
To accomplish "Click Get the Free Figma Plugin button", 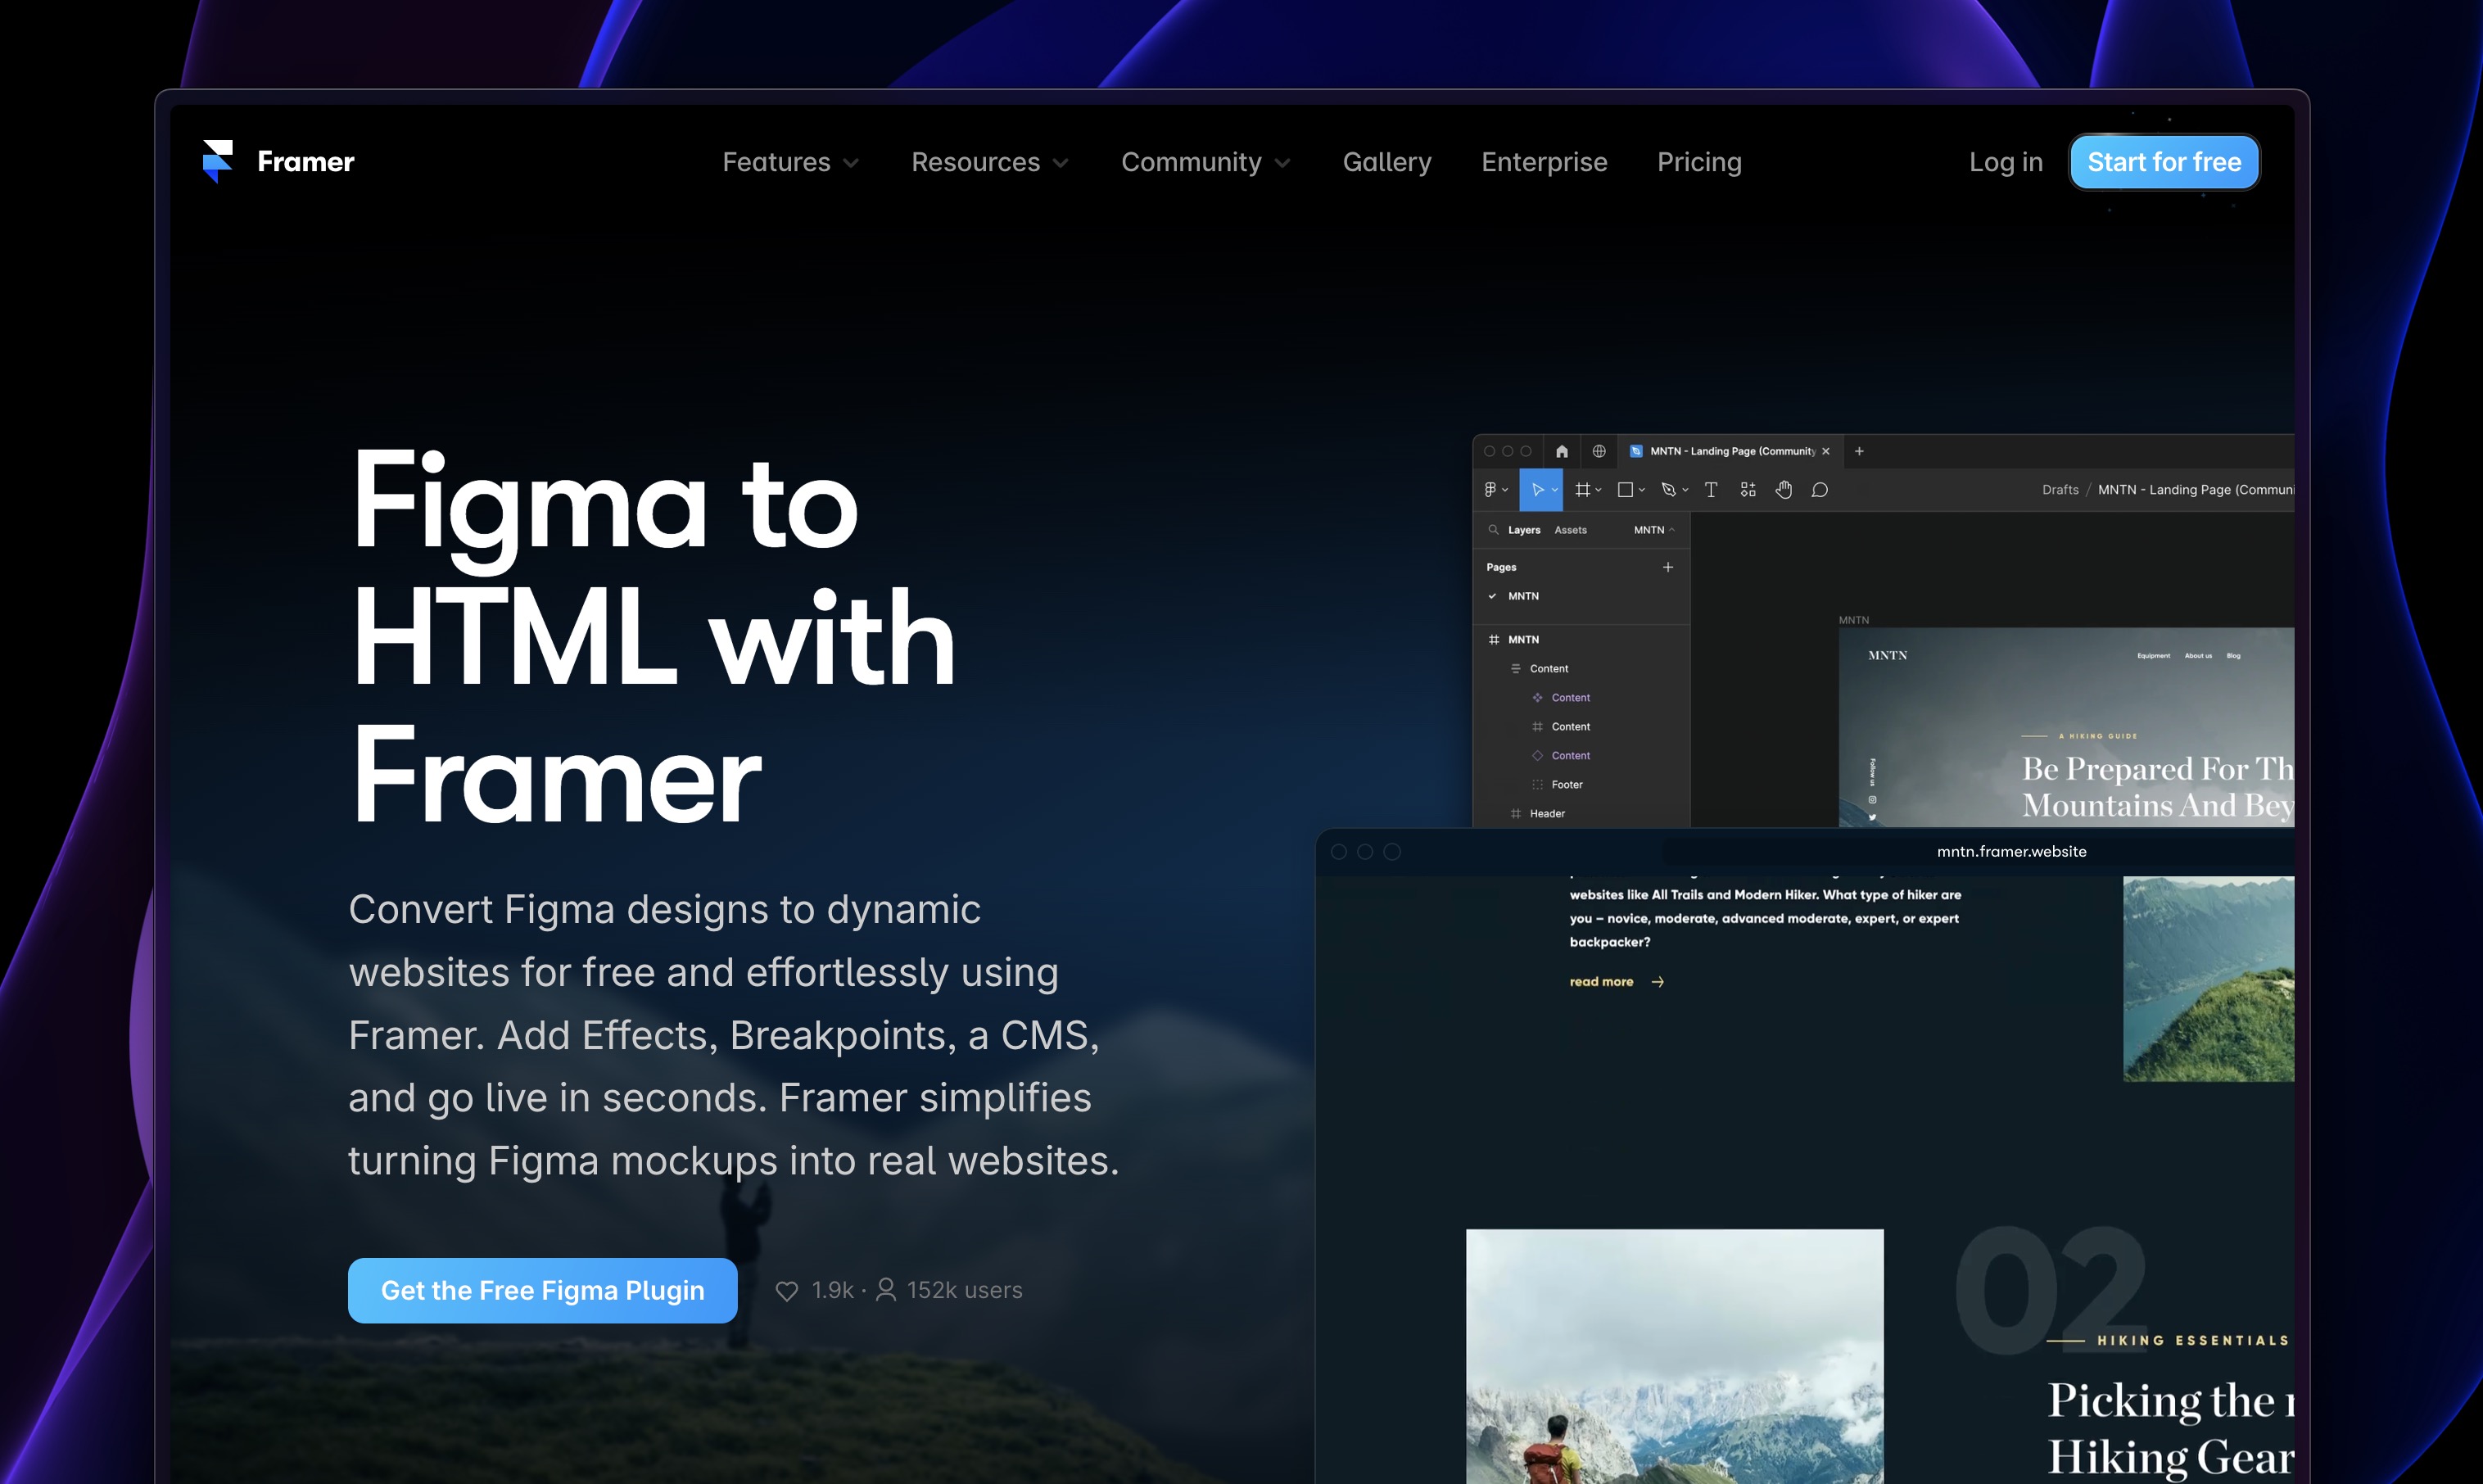I will 542,1290.
